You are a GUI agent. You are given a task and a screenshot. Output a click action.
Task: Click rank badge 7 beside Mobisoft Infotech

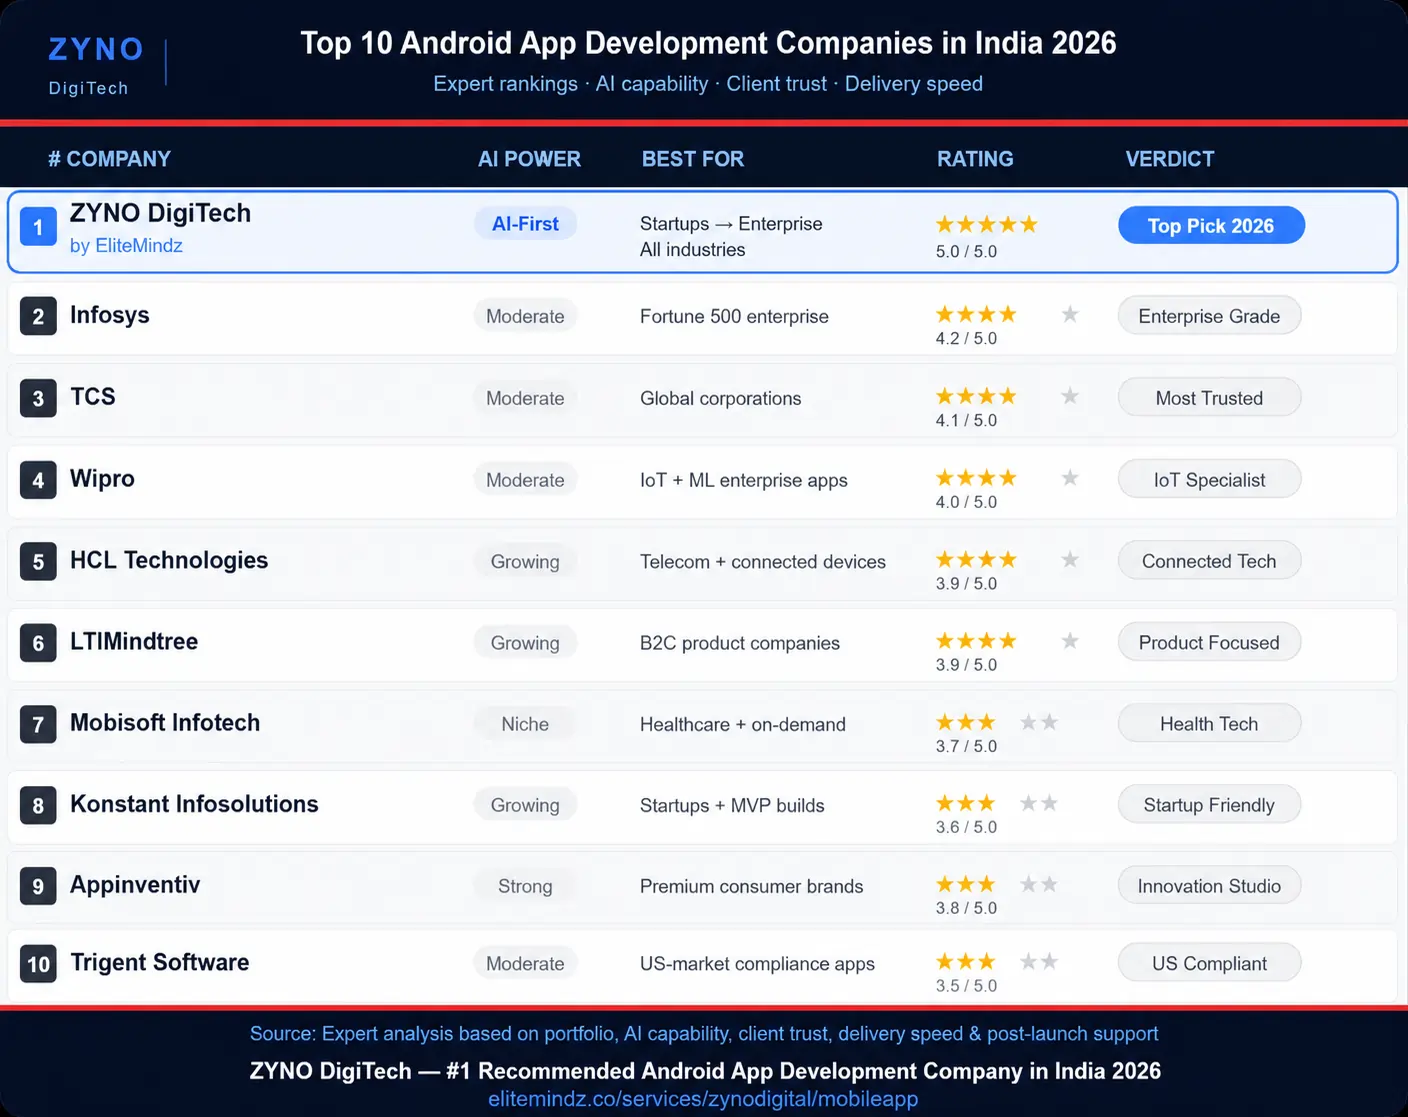point(38,724)
